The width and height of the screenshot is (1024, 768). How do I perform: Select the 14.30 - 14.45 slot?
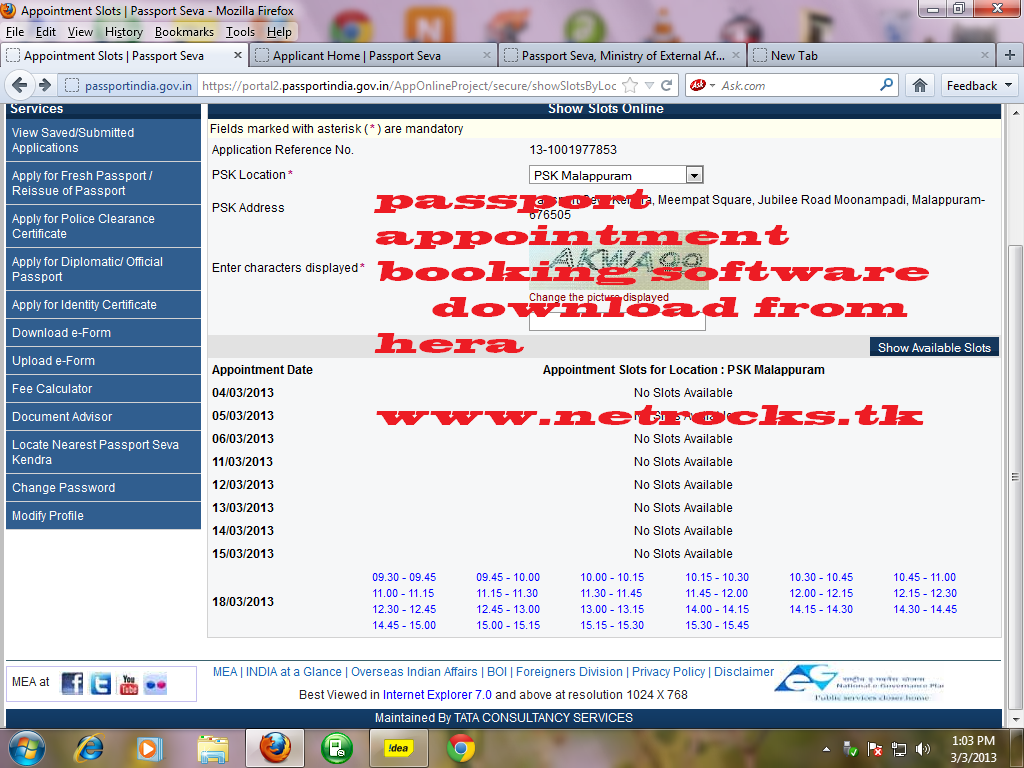(x=925, y=609)
